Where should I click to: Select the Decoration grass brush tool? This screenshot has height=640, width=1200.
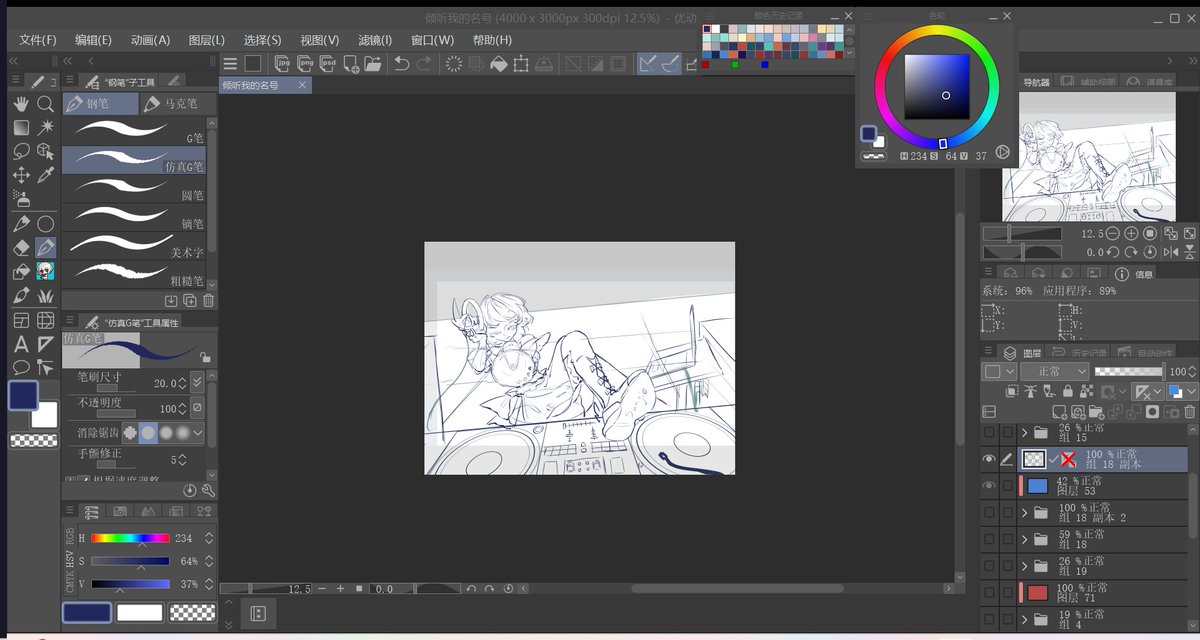pos(45,296)
